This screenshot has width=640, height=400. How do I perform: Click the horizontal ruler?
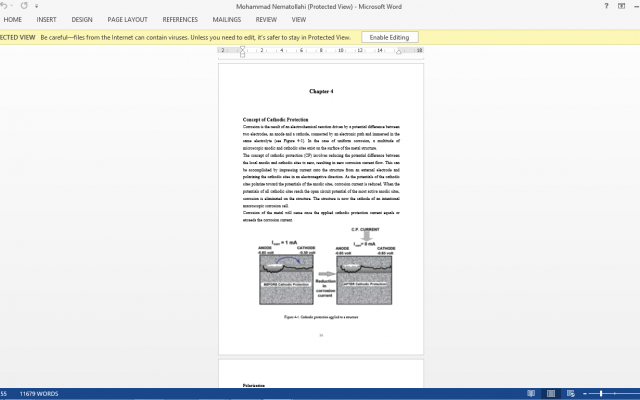coord(321,50)
